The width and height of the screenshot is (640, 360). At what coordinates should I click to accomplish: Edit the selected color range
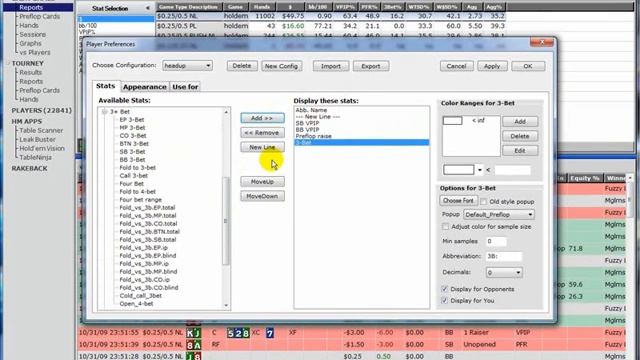point(520,151)
